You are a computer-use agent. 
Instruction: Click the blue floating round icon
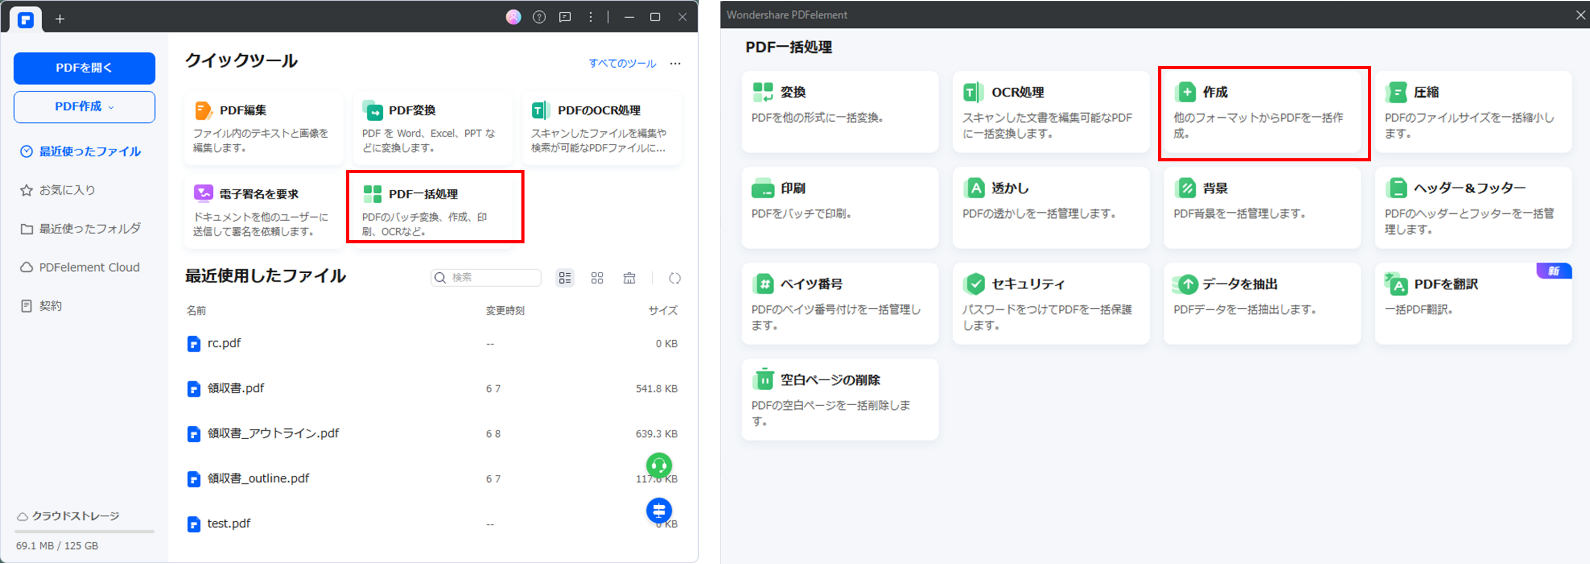(x=659, y=511)
